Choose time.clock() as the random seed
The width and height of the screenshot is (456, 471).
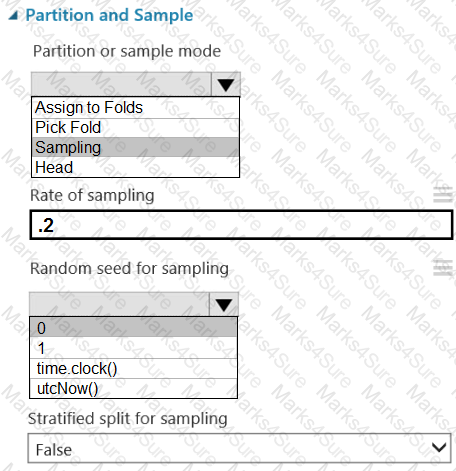pos(133,368)
